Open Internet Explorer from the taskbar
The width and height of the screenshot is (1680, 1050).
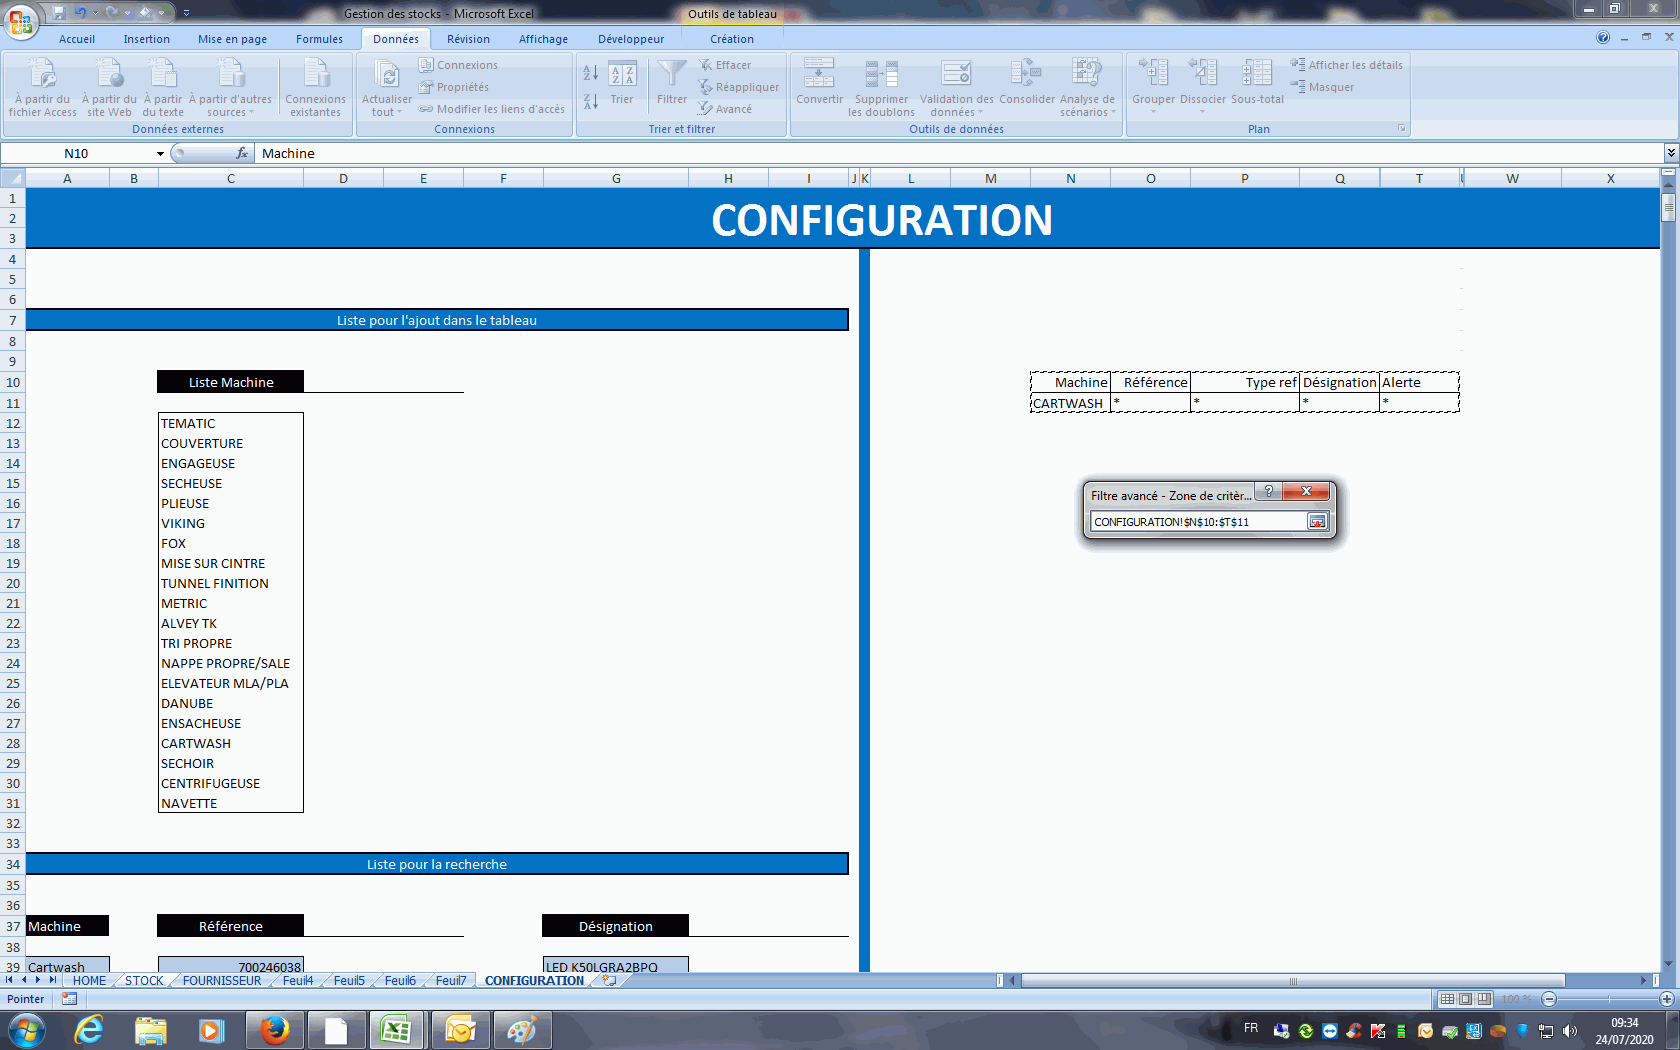89,1030
